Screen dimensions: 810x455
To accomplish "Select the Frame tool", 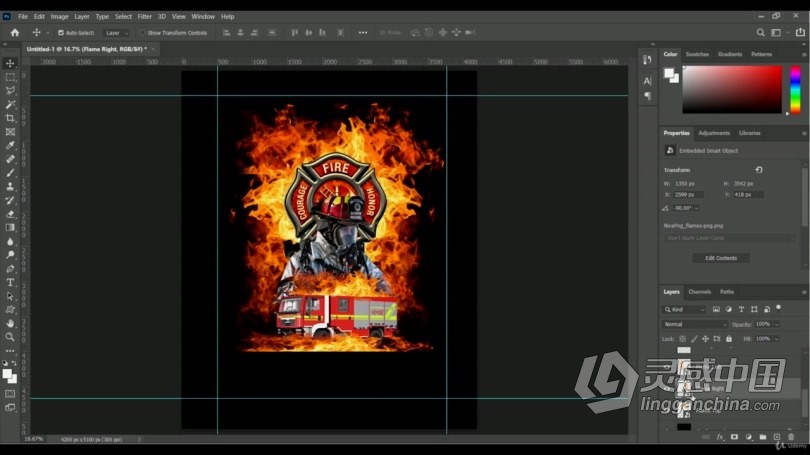I will point(10,132).
